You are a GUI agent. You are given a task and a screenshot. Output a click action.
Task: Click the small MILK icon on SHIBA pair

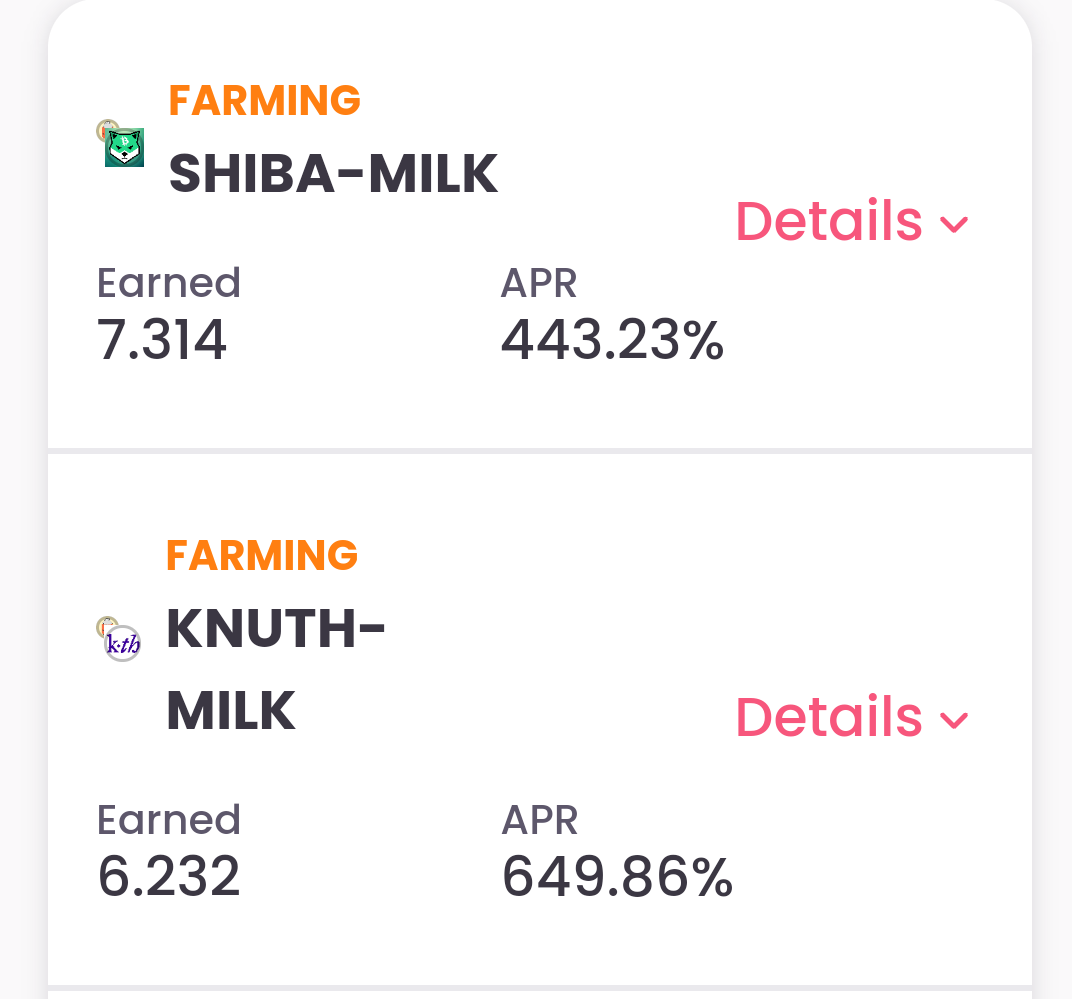(107, 129)
